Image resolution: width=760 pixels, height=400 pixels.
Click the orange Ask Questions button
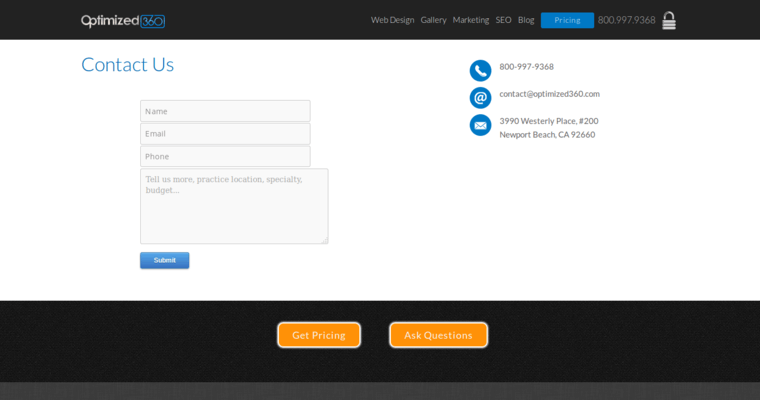click(438, 335)
